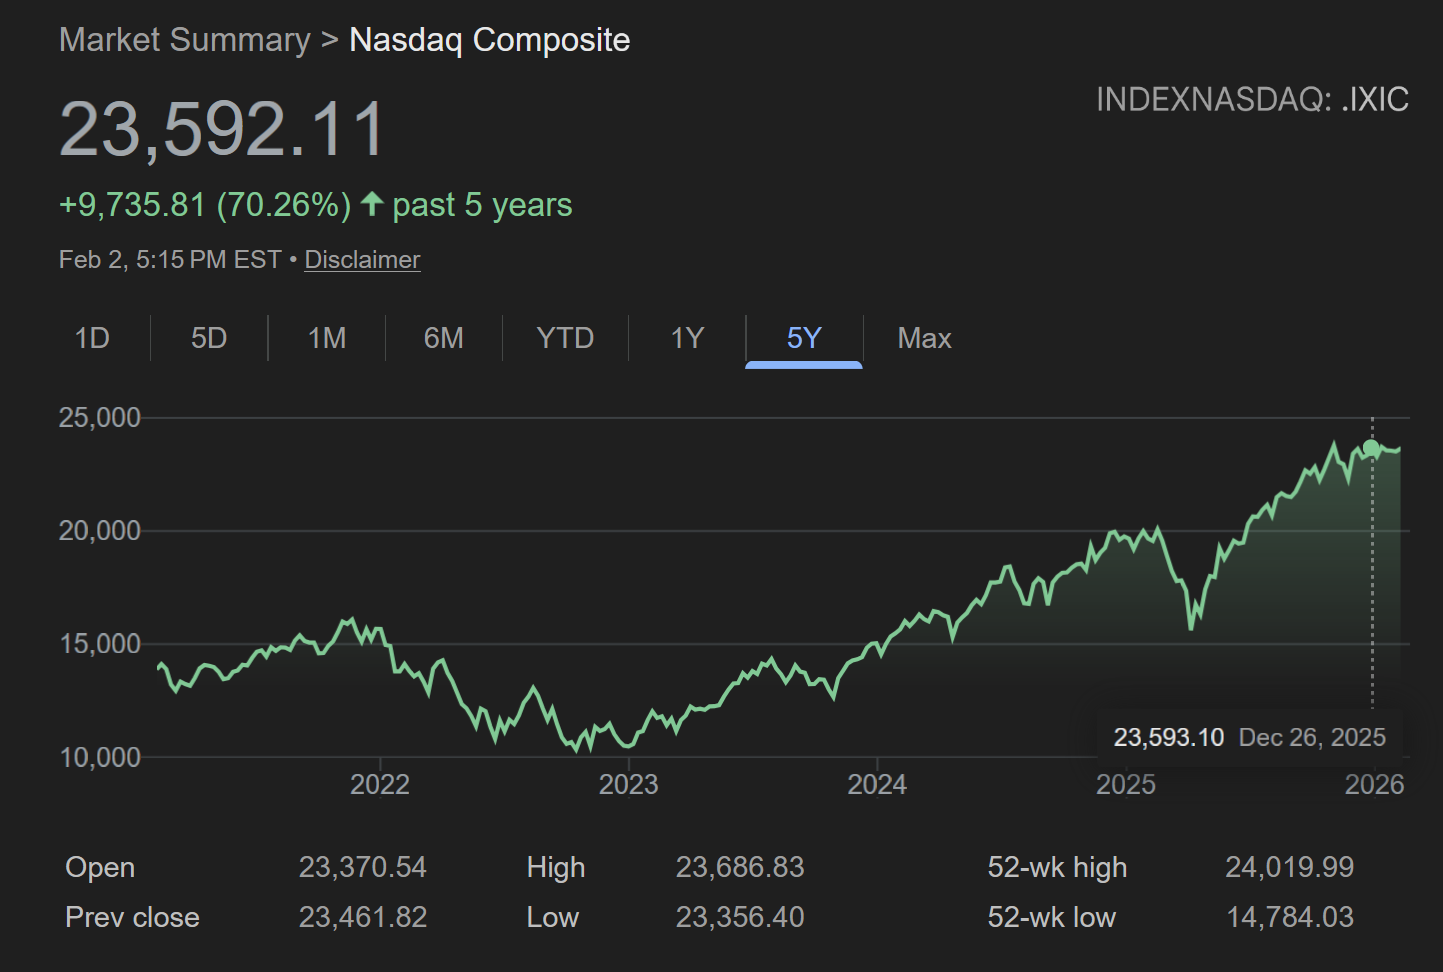Switch to the 1D chart view
This screenshot has width=1443, height=972.
click(91, 338)
